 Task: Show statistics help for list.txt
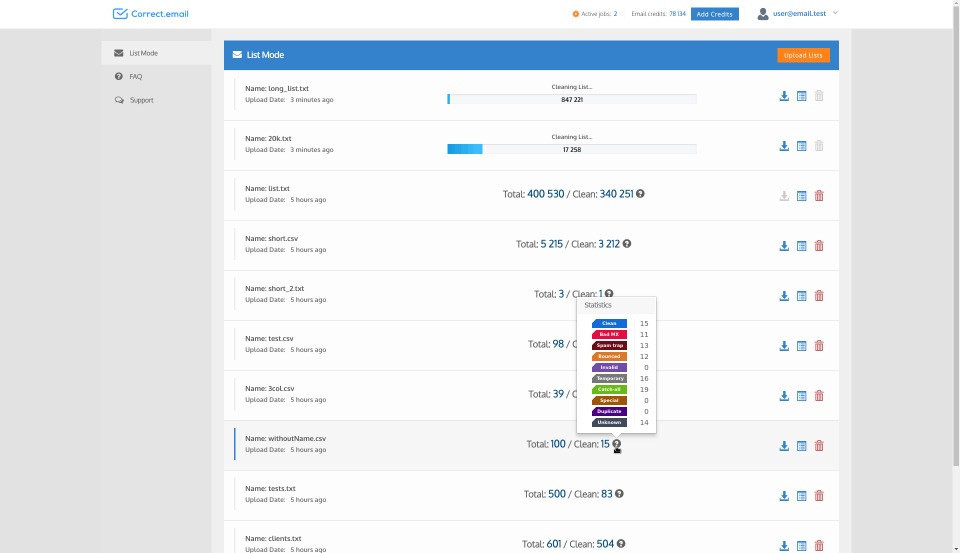click(640, 194)
